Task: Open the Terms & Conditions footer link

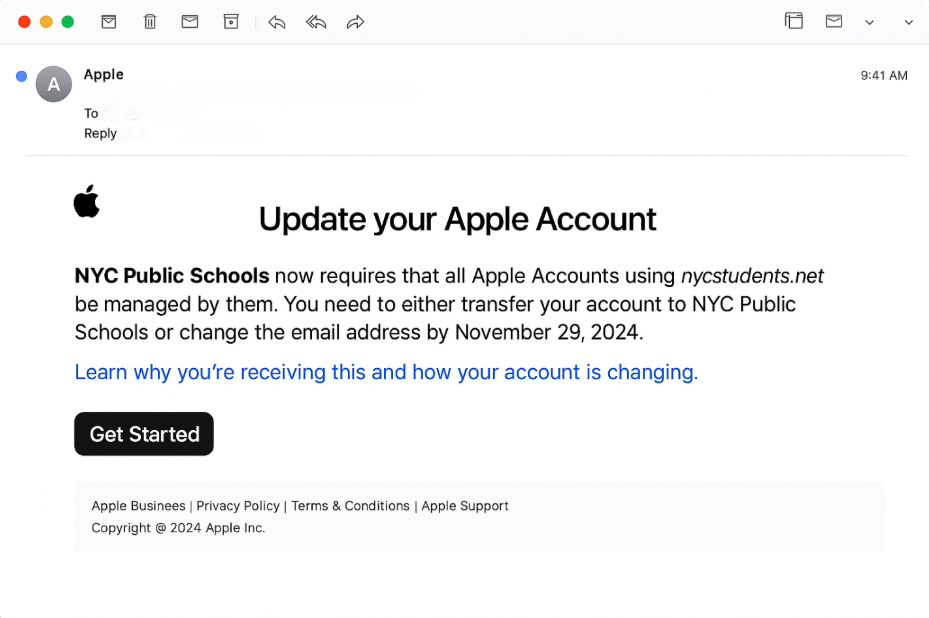Action: tap(350, 506)
